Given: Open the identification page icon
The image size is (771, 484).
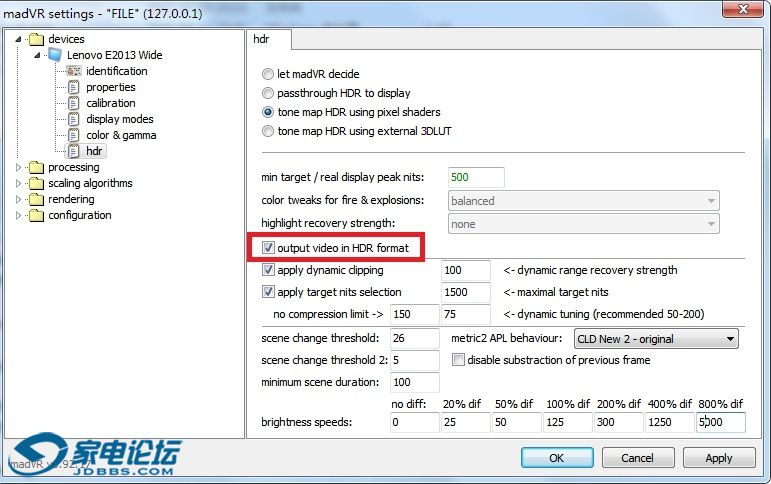Looking at the screenshot, I should (x=73, y=71).
